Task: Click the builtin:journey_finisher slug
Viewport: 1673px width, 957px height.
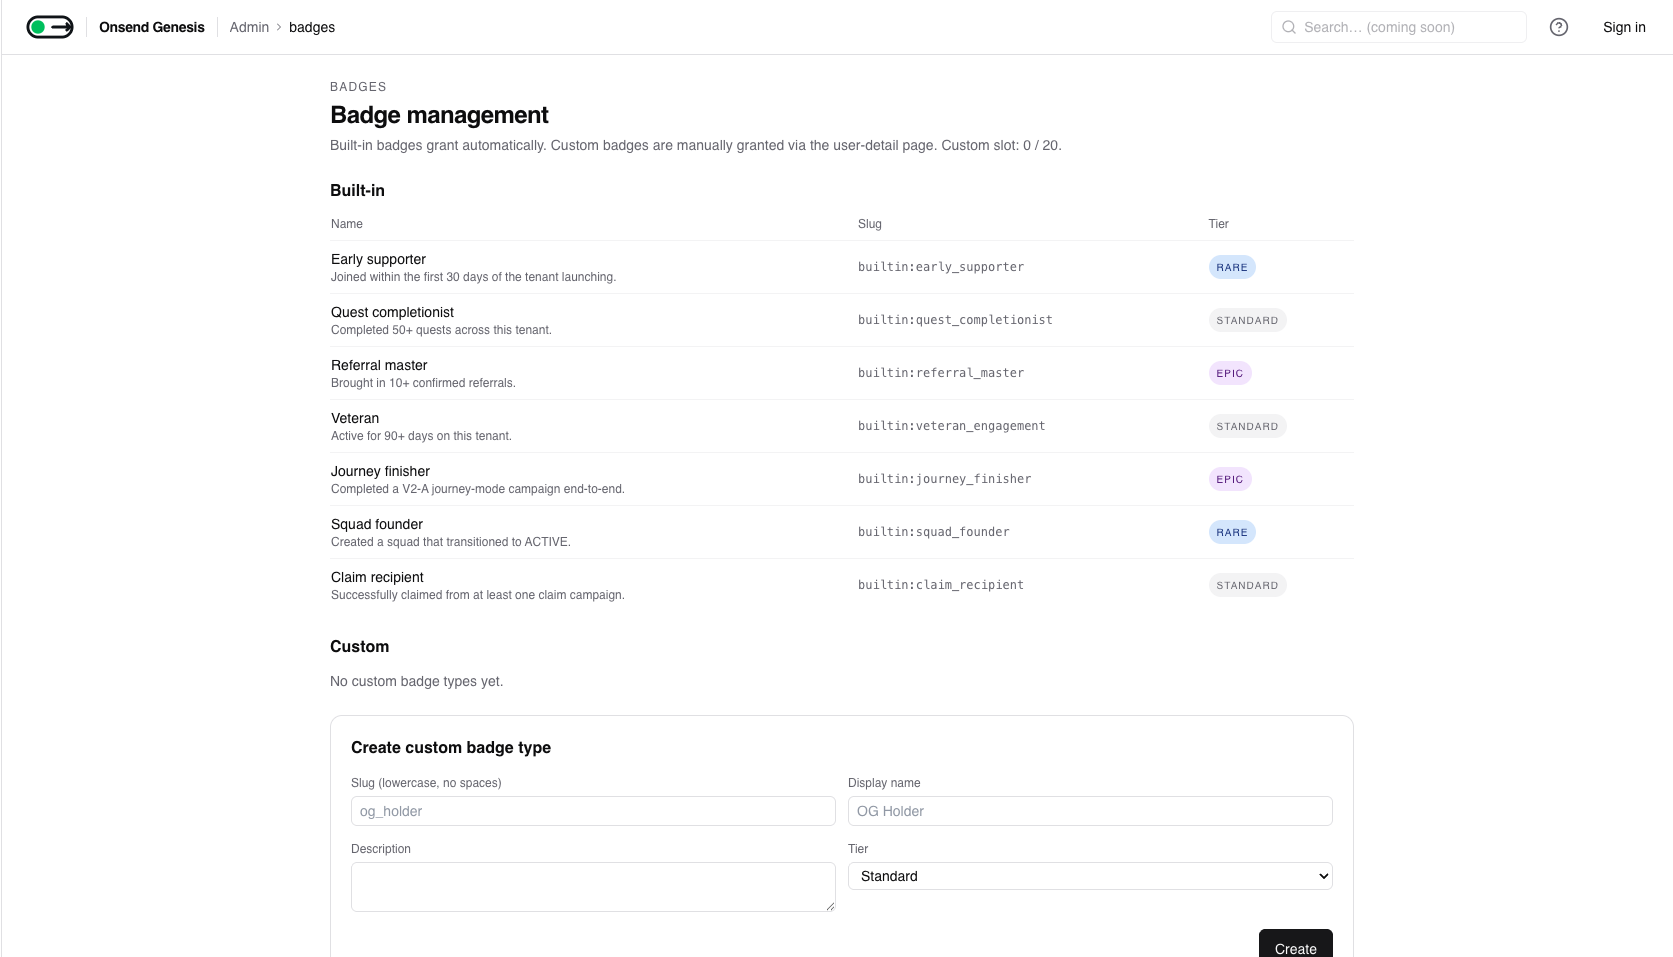Action: (x=944, y=479)
